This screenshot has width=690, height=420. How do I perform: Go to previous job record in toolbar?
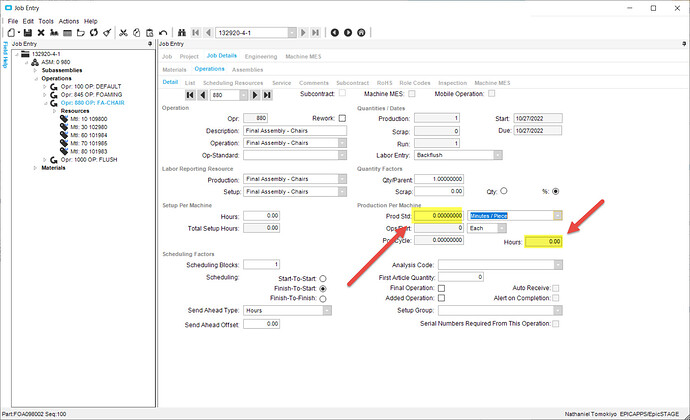(208, 33)
